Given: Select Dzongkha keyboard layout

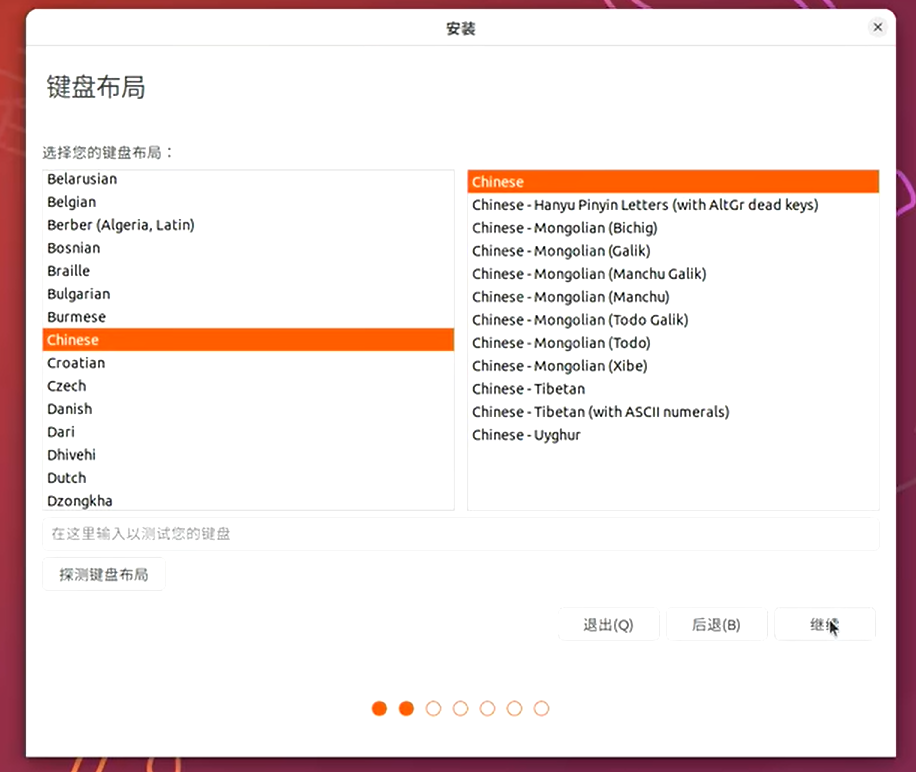Looking at the screenshot, I should pyautogui.click(x=80, y=501).
